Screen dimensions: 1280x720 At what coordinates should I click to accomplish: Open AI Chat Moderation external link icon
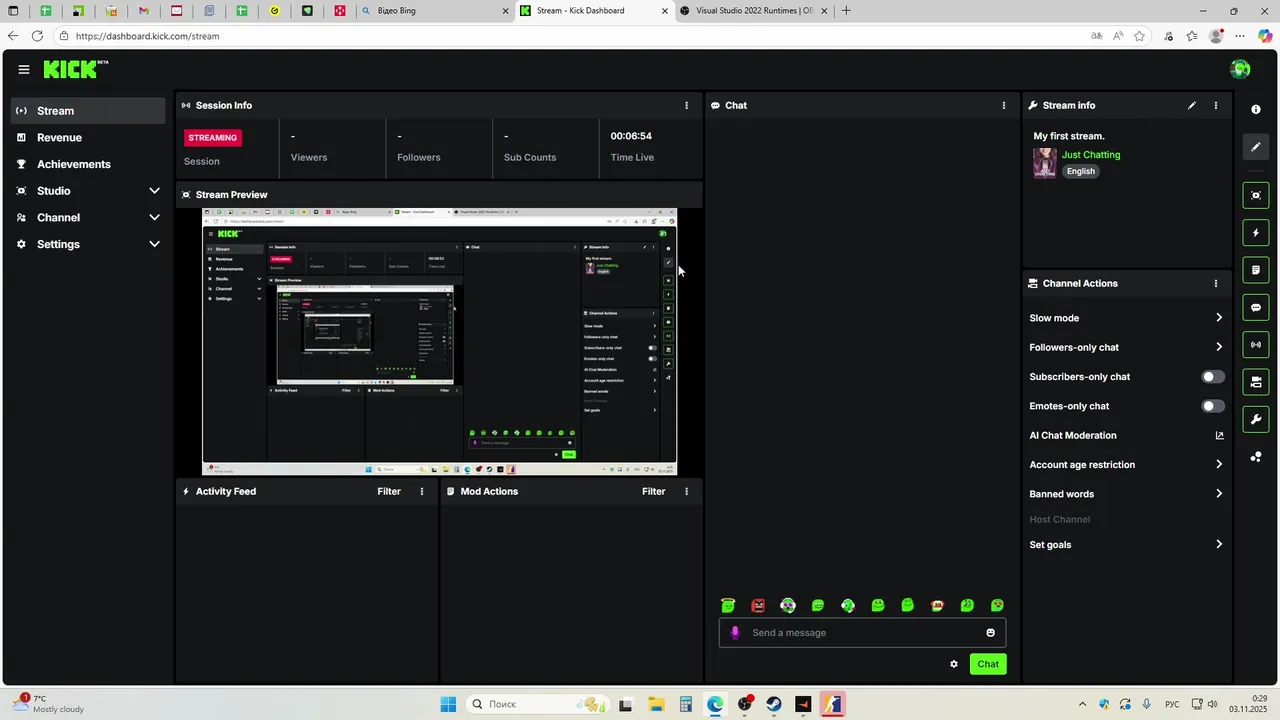(x=1219, y=435)
